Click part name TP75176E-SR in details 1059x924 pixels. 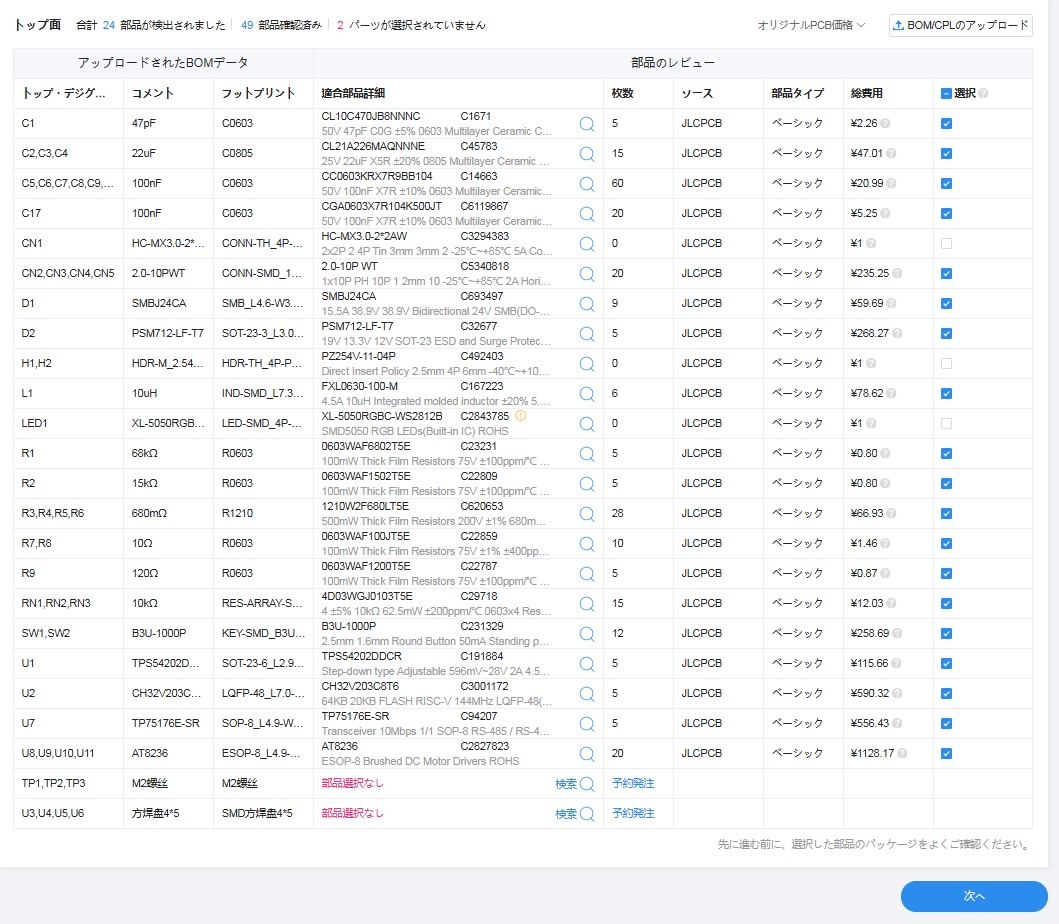tap(355, 716)
